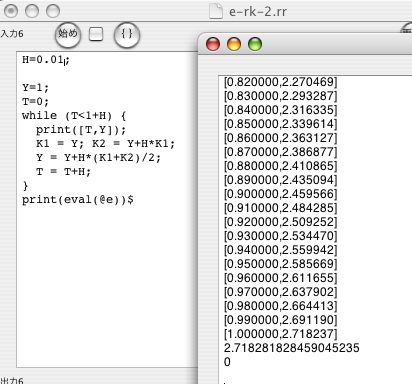412x384 pixels.
Task: Click the line while (T<1+H) {
Action: tap(74, 116)
